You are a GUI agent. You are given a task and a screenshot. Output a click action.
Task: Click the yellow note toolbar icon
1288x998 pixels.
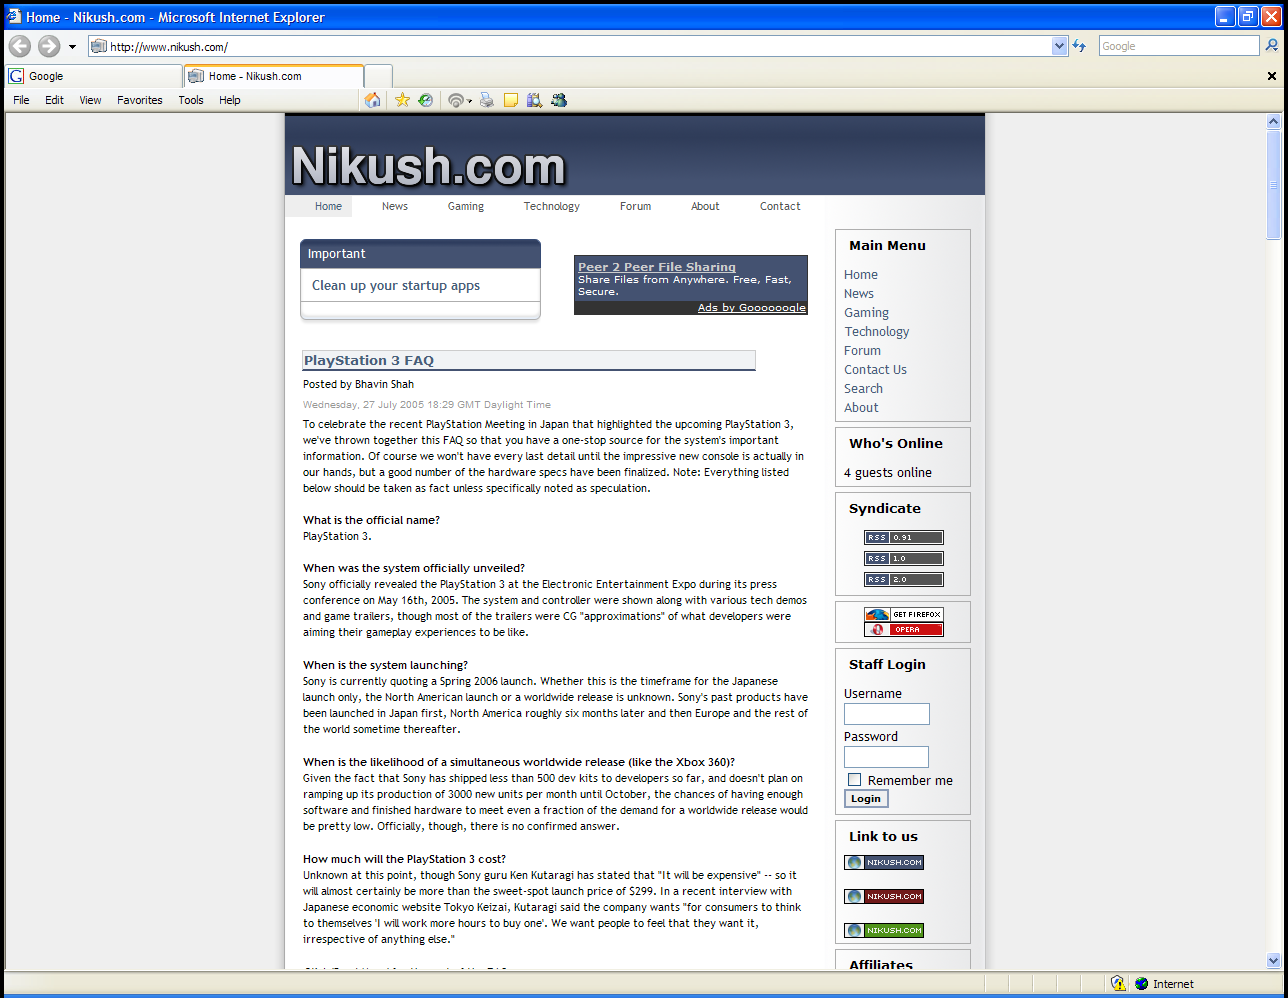[510, 100]
